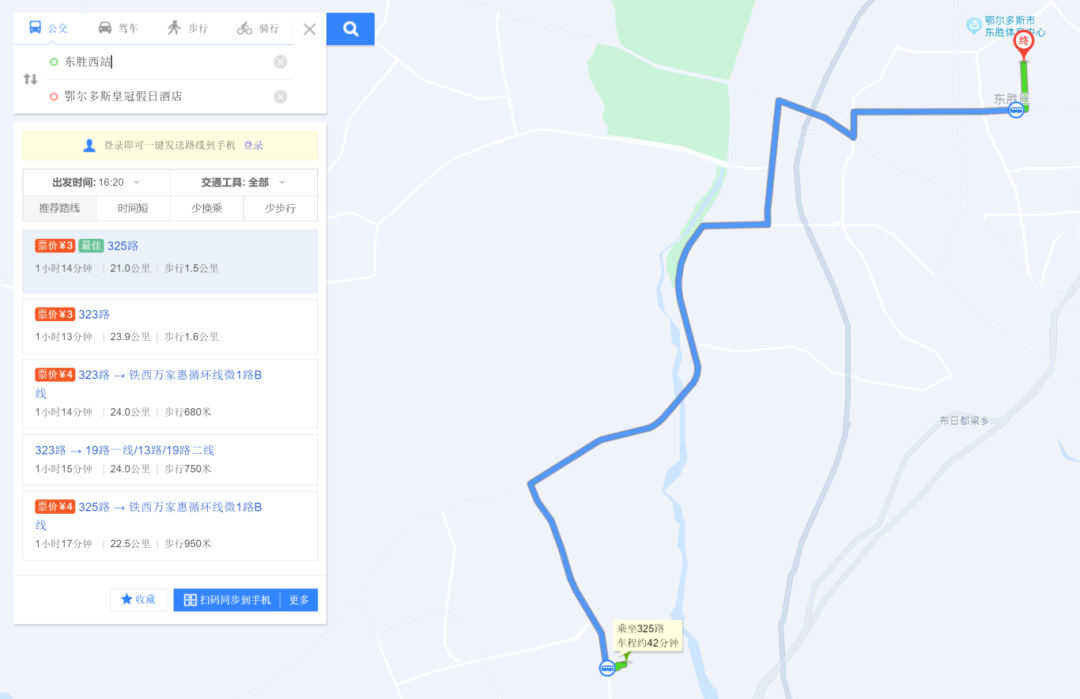This screenshot has height=699, width=1080.
Task: Click the 收藏 favorite button
Action: (138, 600)
